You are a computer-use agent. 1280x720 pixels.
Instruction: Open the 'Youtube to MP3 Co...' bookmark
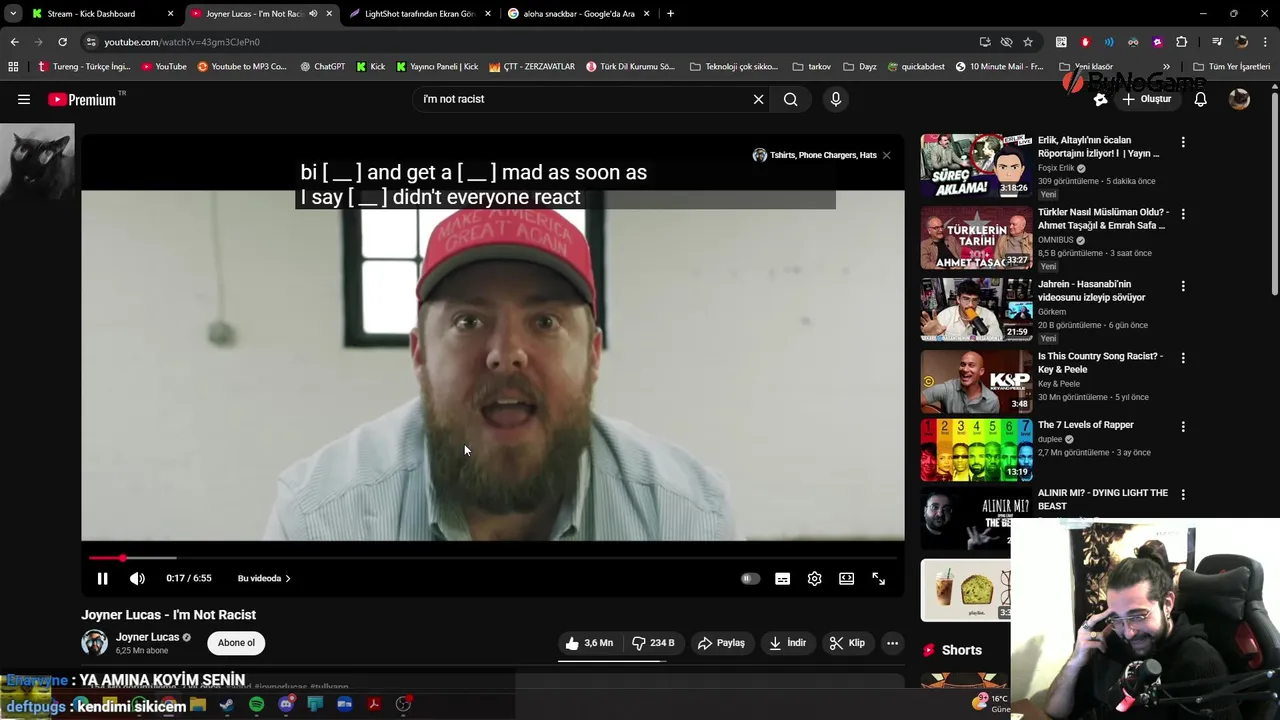(242, 67)
